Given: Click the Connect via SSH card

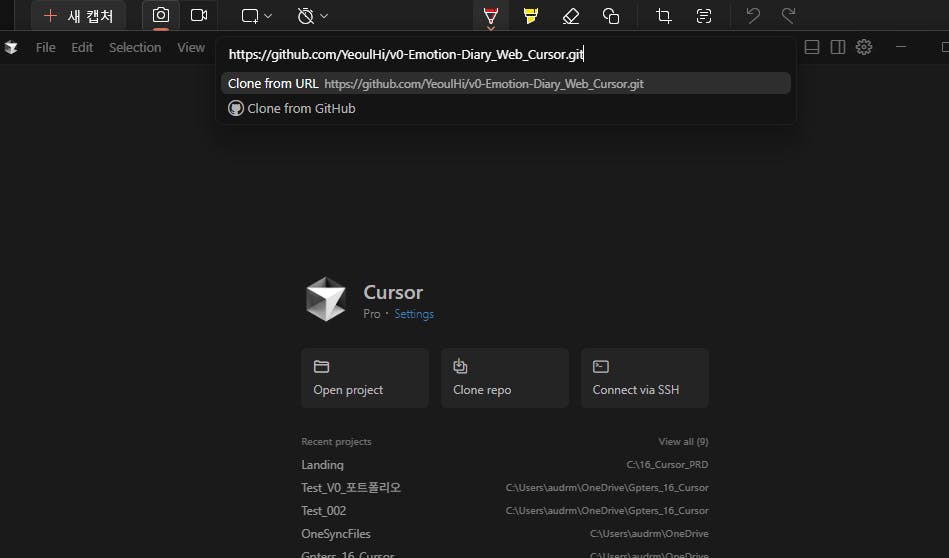Looking at the screenshot, I should [645, 378].
